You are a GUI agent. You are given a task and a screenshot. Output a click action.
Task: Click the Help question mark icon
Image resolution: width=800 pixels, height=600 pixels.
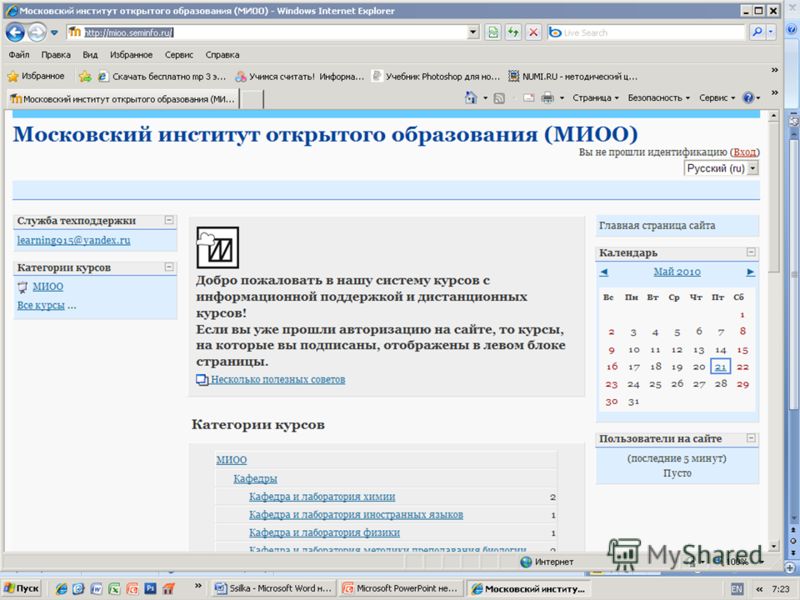(x=748, y=97)
